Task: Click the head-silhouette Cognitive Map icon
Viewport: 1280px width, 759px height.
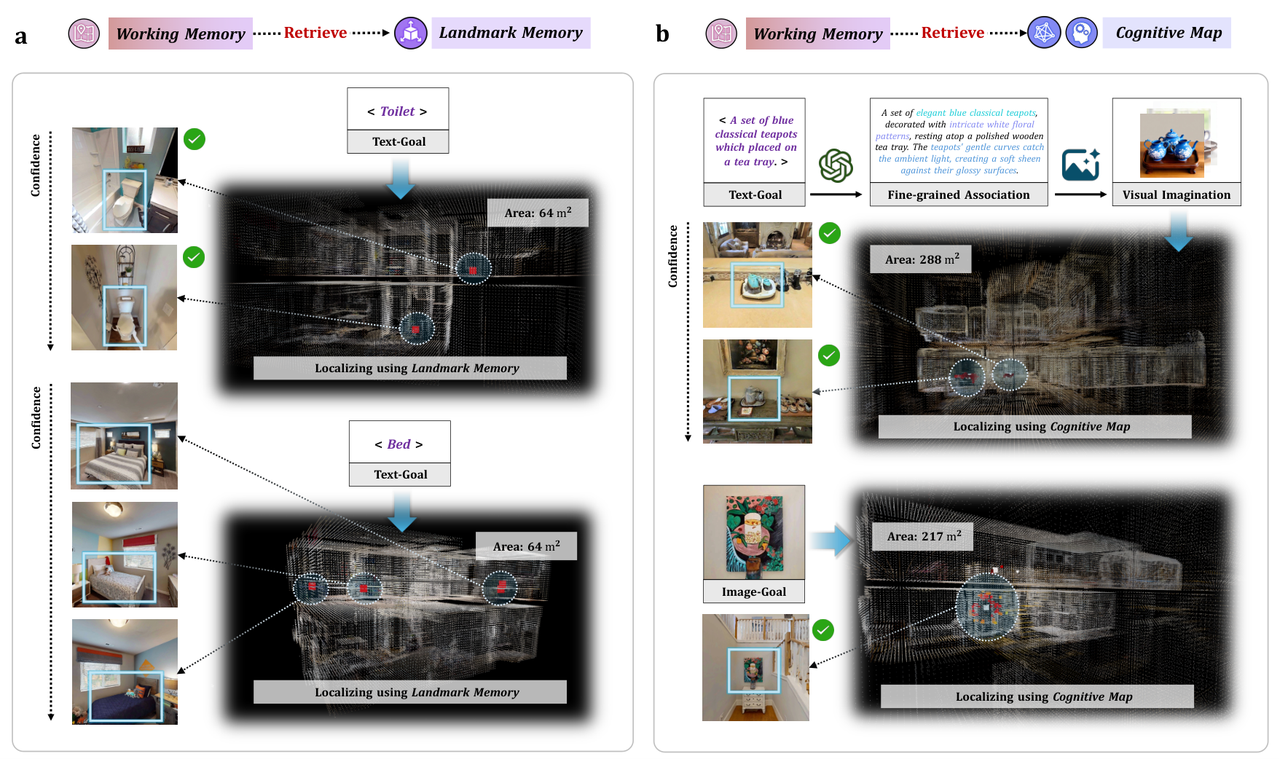Action: click(x=1081, y=33)
